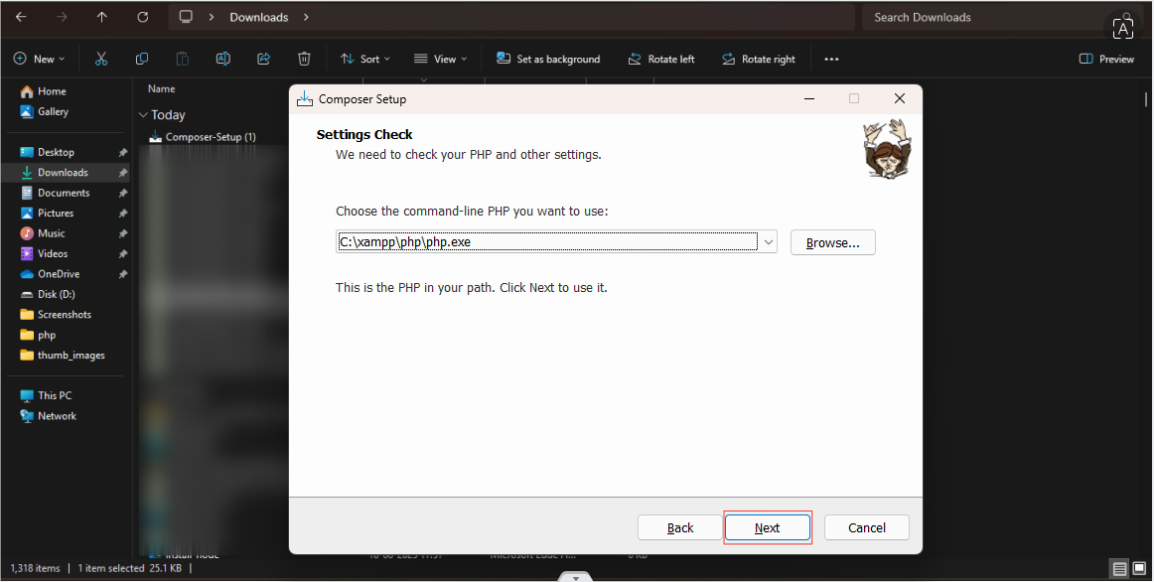Viewport: 1154px width, 582px height.
Task: Open the Videos folder in the sidebar
Action: (x=44, y=253)
